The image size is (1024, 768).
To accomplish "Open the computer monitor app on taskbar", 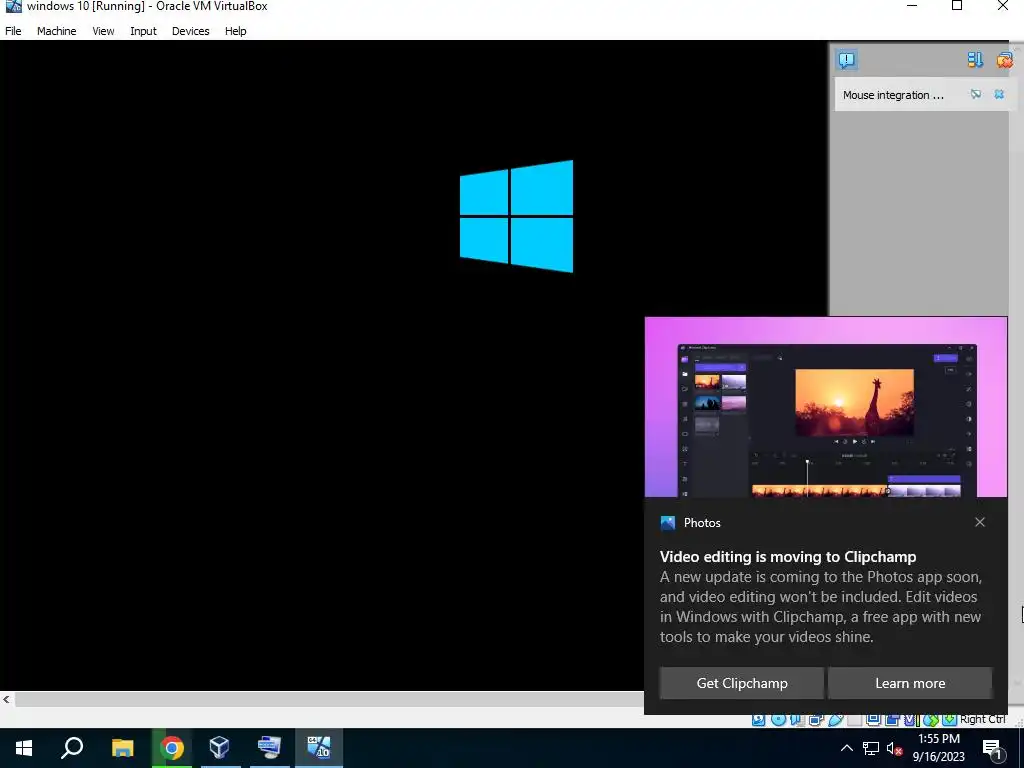I will click(x=269, y=748).
